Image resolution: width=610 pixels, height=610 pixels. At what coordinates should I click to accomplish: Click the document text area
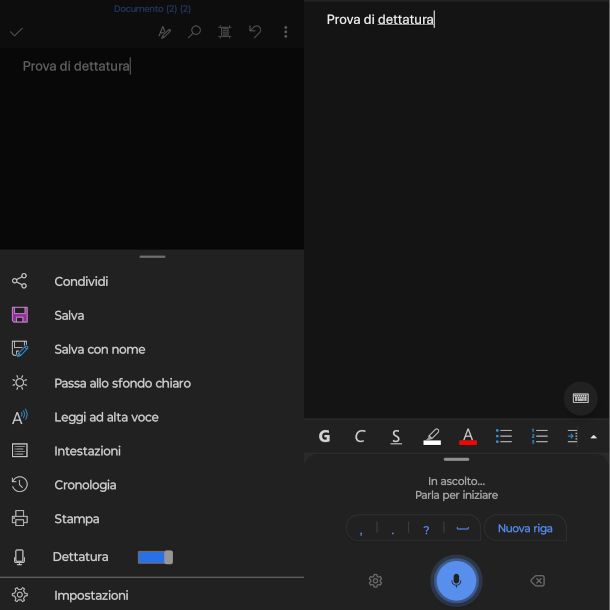152,148
